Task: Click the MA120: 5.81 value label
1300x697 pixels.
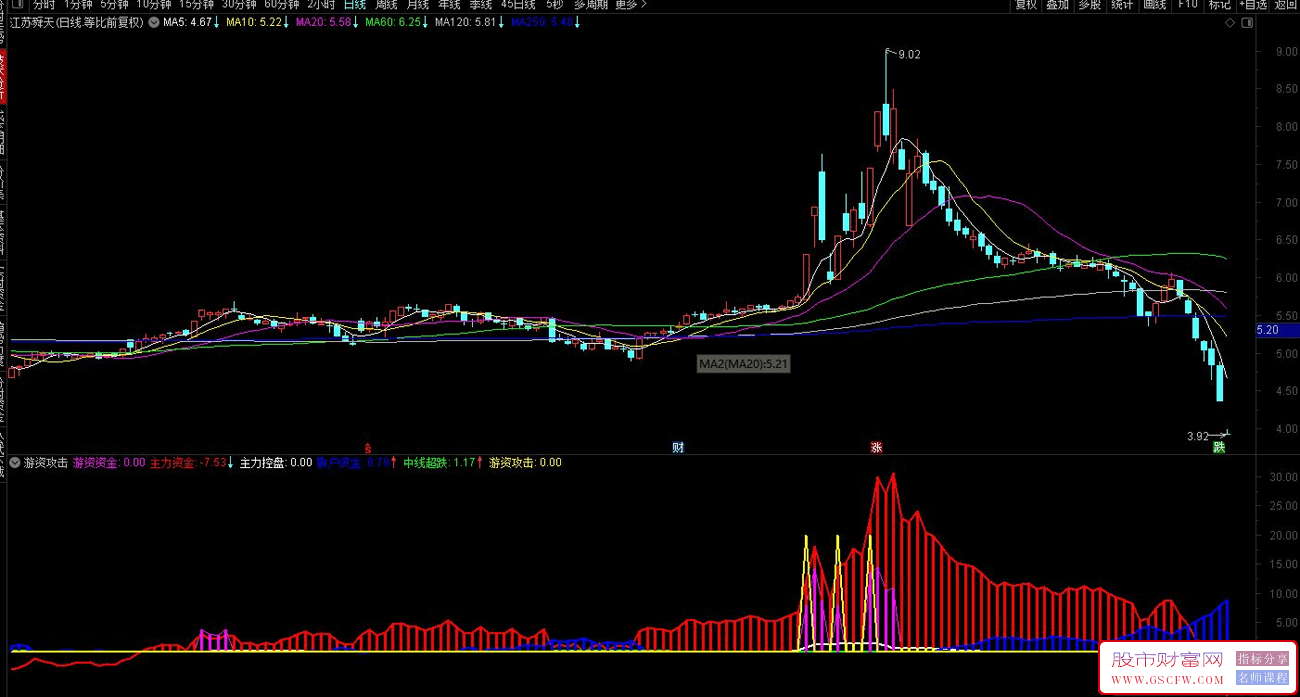Action: 465,22
